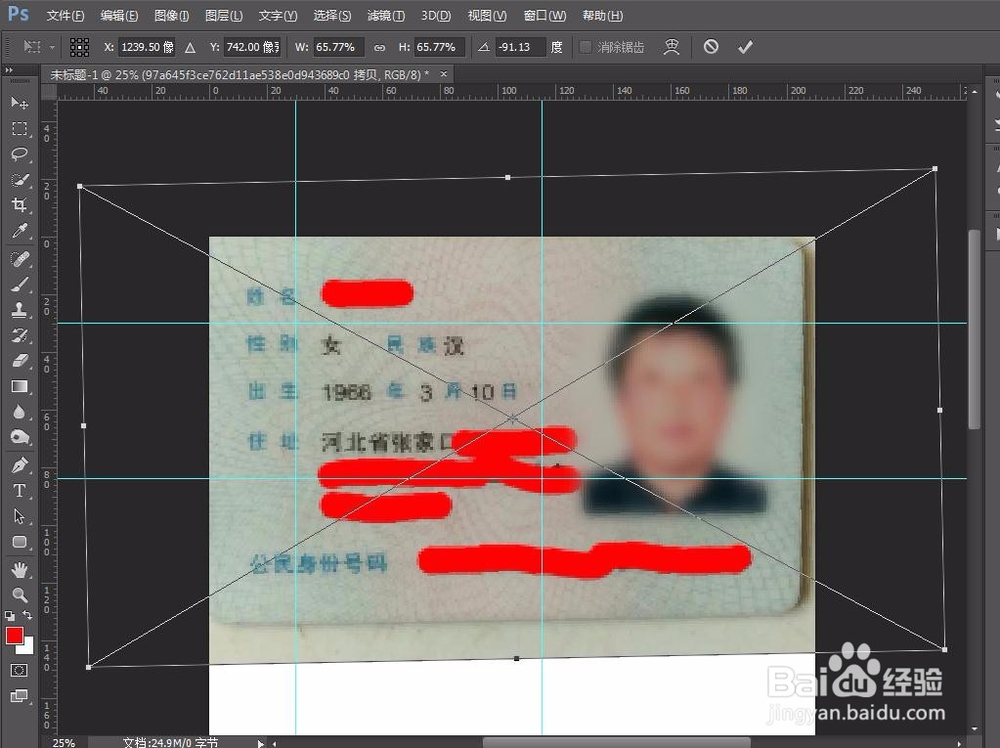The height and width of the screenshot is (748, 1000).
Task: Open the 文件(F) menu
Action: coord(65,15)
